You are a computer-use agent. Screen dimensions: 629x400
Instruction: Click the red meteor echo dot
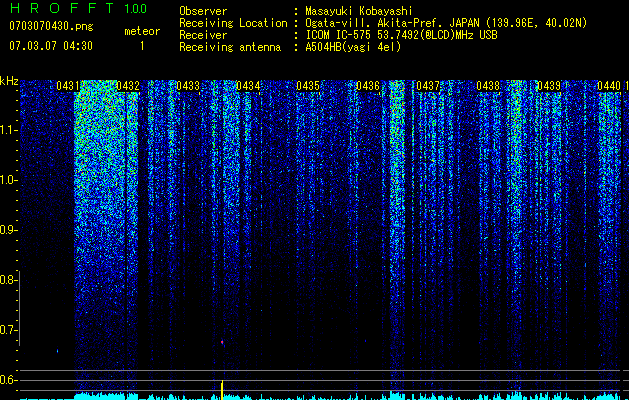coord(222,342)
